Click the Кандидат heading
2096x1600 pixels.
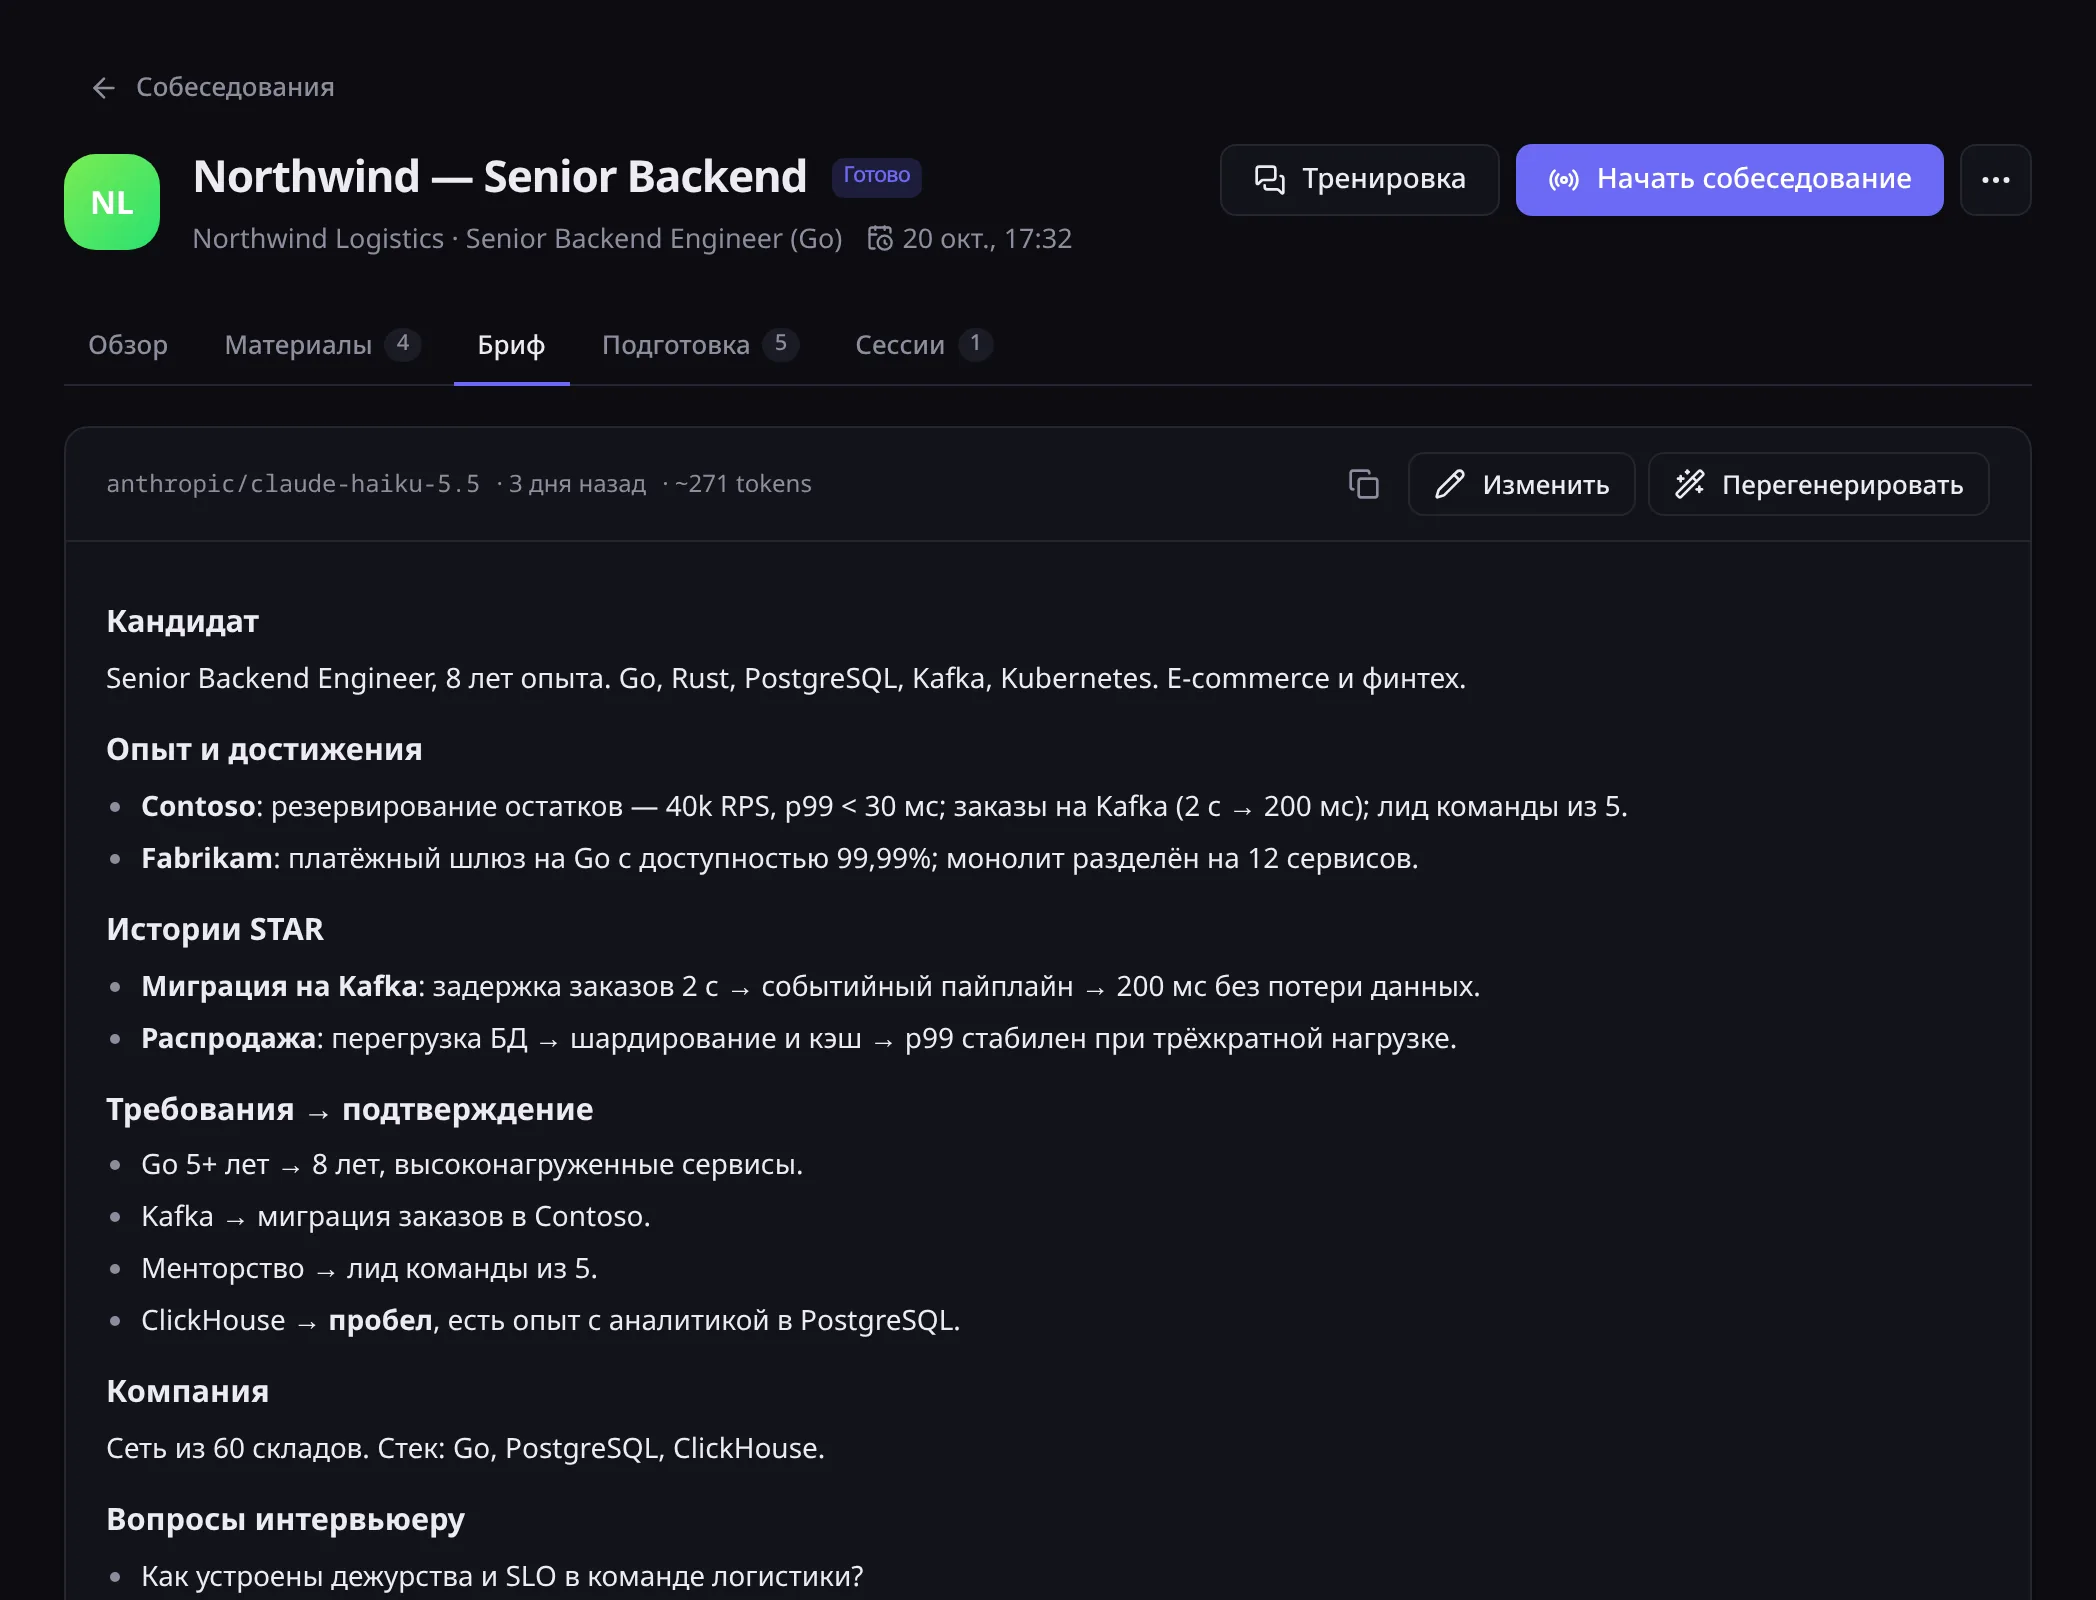point(182,622)
